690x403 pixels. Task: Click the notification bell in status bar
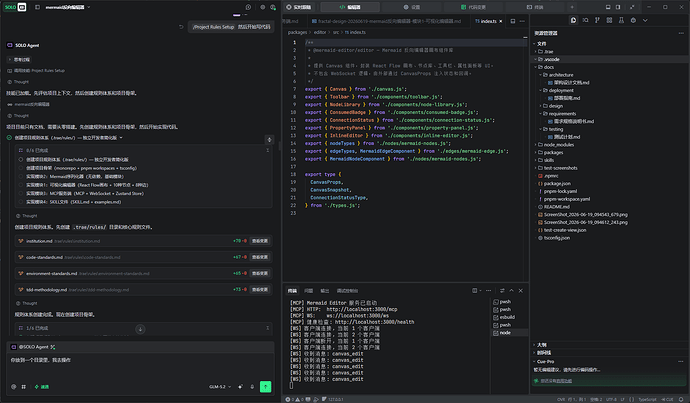tap(681, 399)
